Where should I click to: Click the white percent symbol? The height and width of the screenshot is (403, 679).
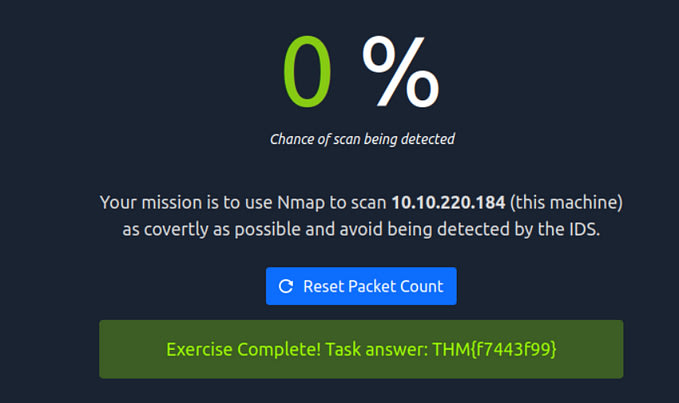399,73
